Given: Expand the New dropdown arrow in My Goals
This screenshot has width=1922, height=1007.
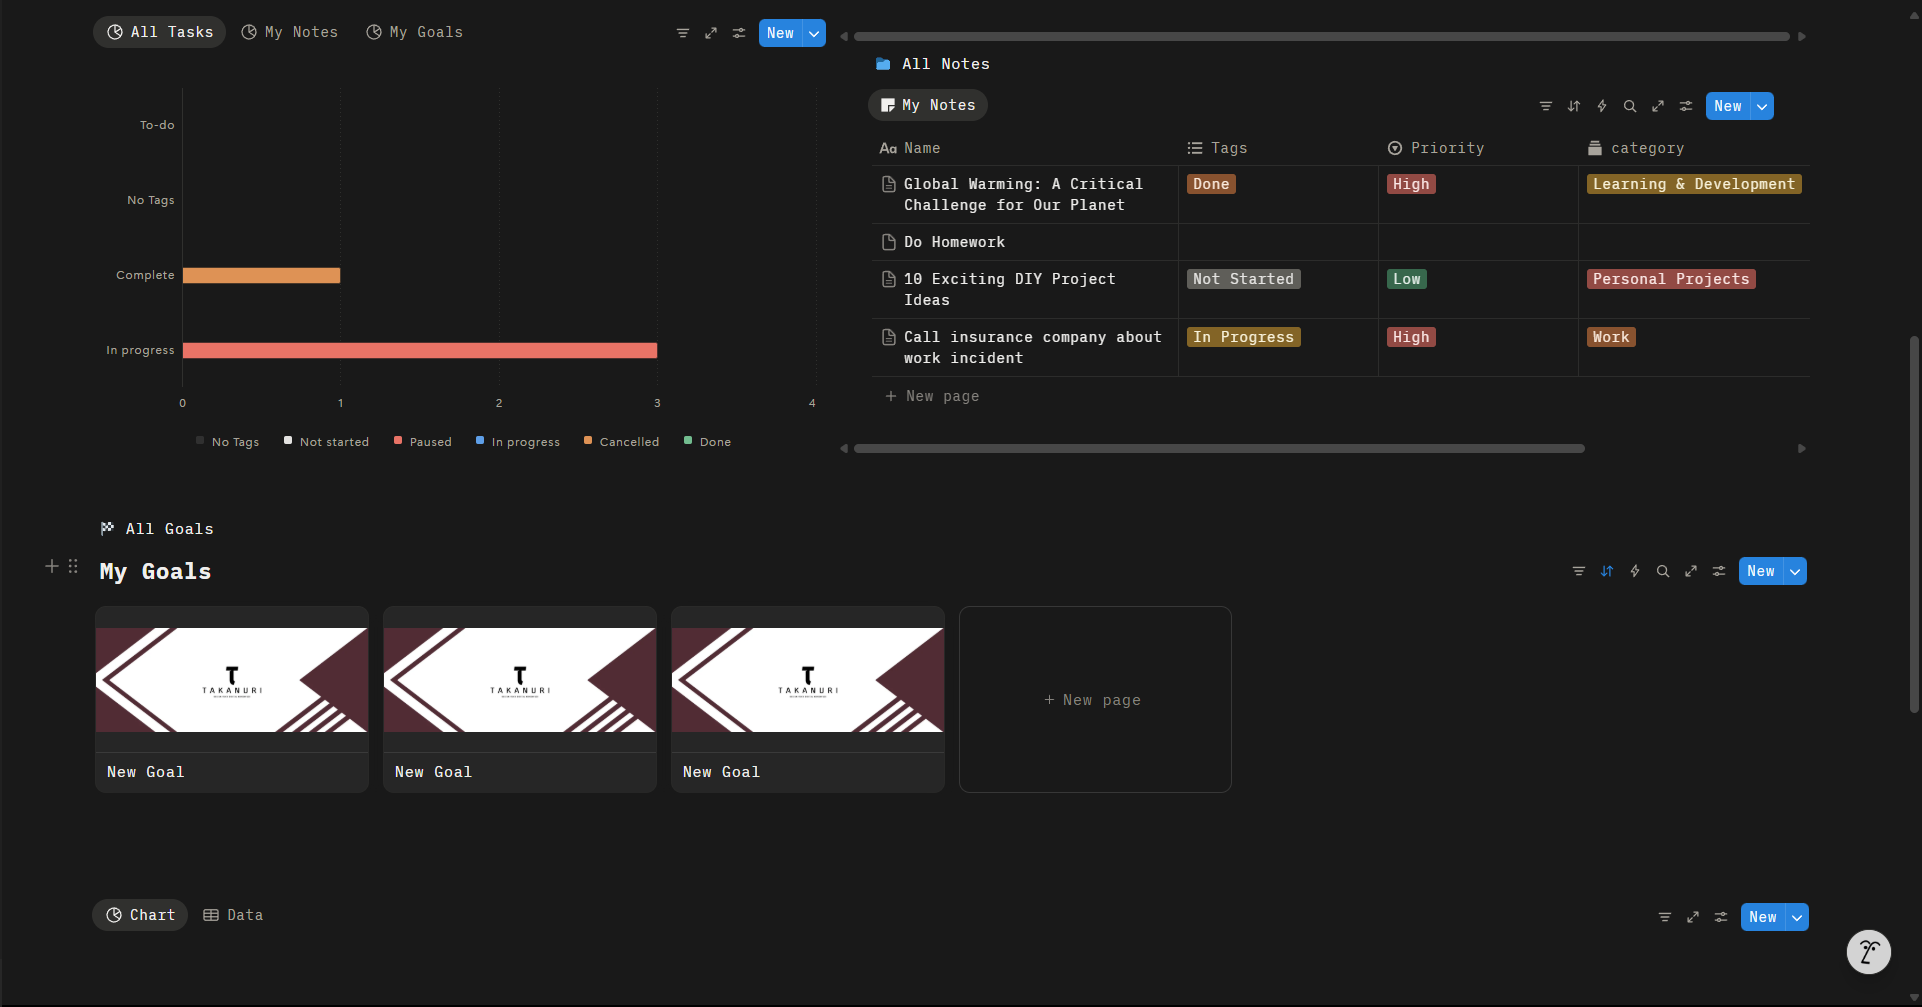Looking at the screenshot, I should [x=1796, y=571].
